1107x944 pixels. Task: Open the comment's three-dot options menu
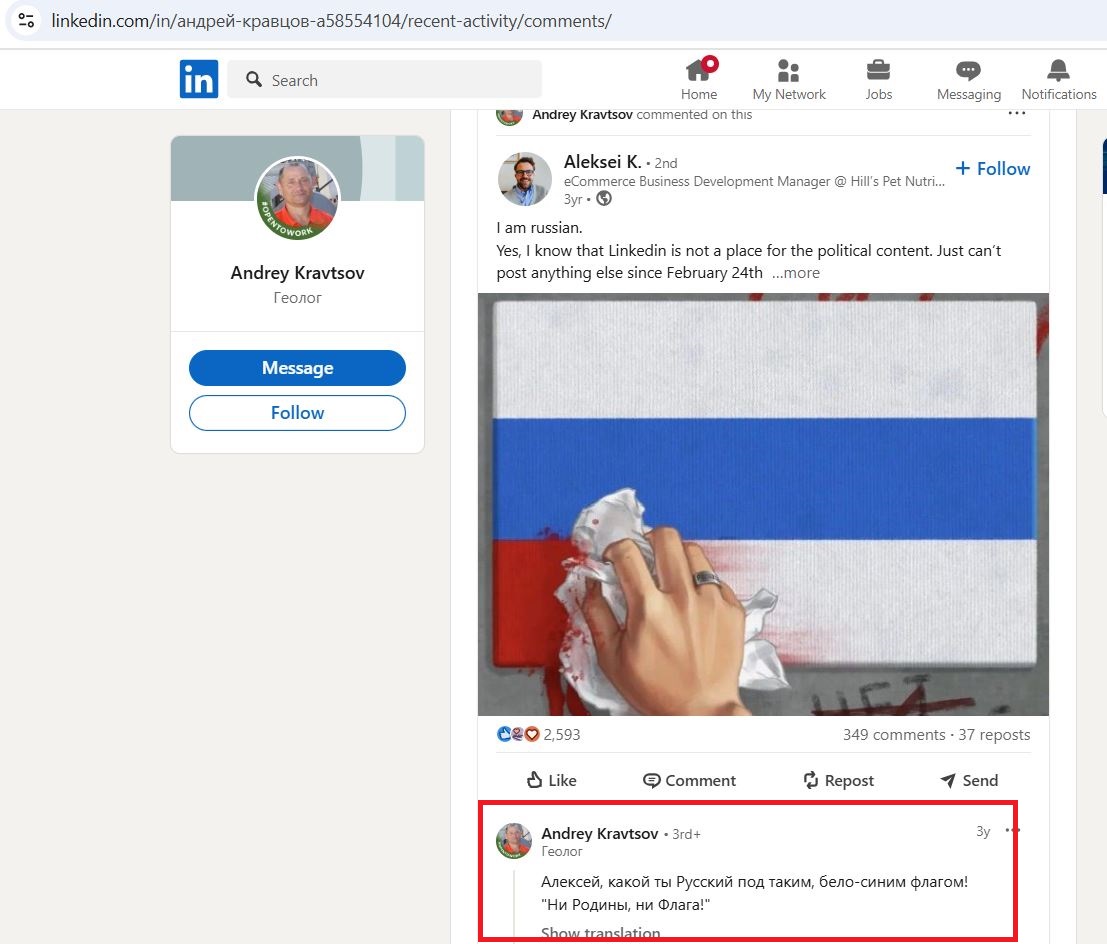pos(1013,830)
